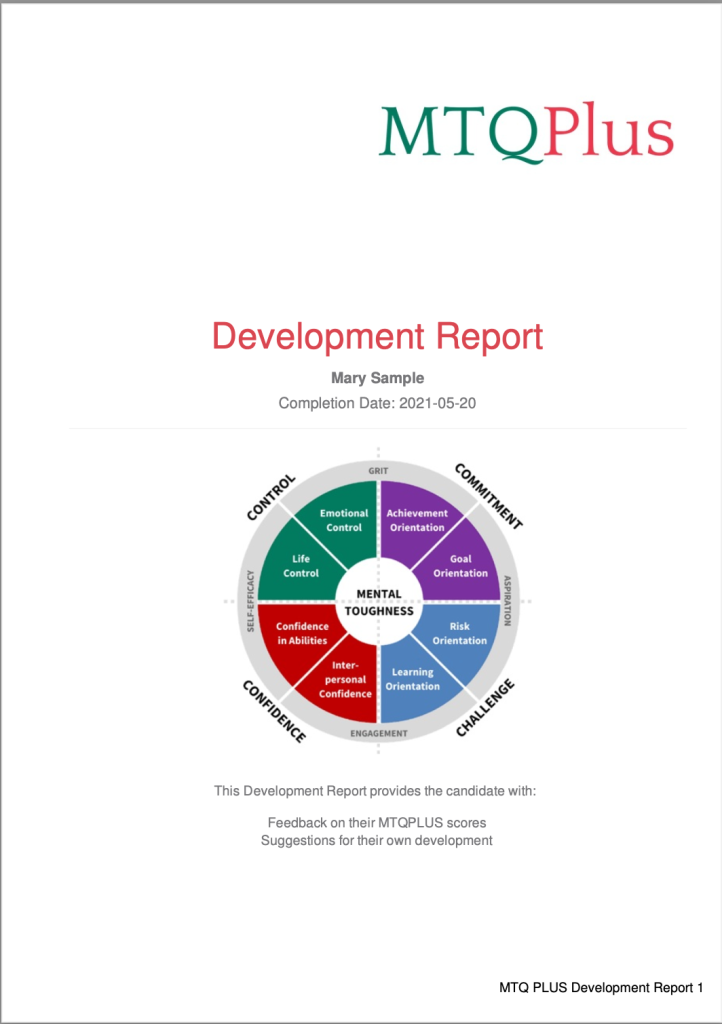
Task: Select the Learning Orientation segment
Action: click(412, 679)
